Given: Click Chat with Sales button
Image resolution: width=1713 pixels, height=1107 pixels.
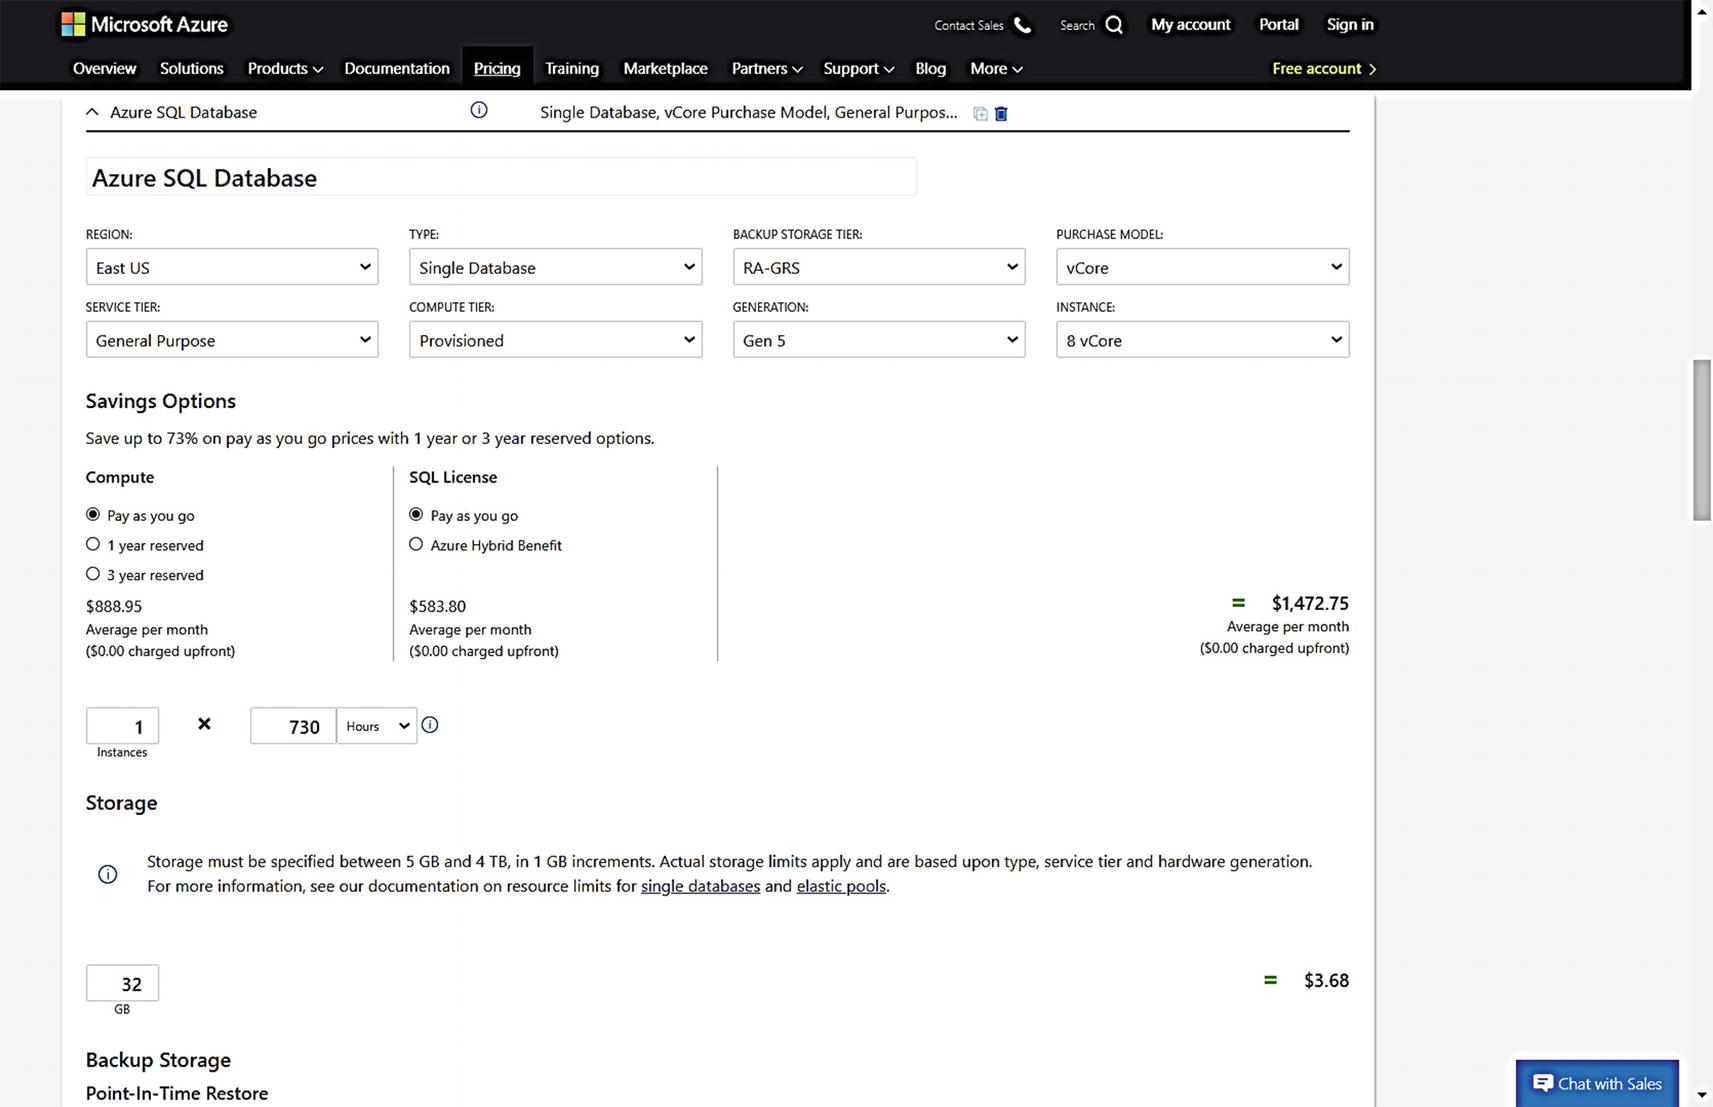Looking at the screenshot, I should [x=1597, y=1083].
